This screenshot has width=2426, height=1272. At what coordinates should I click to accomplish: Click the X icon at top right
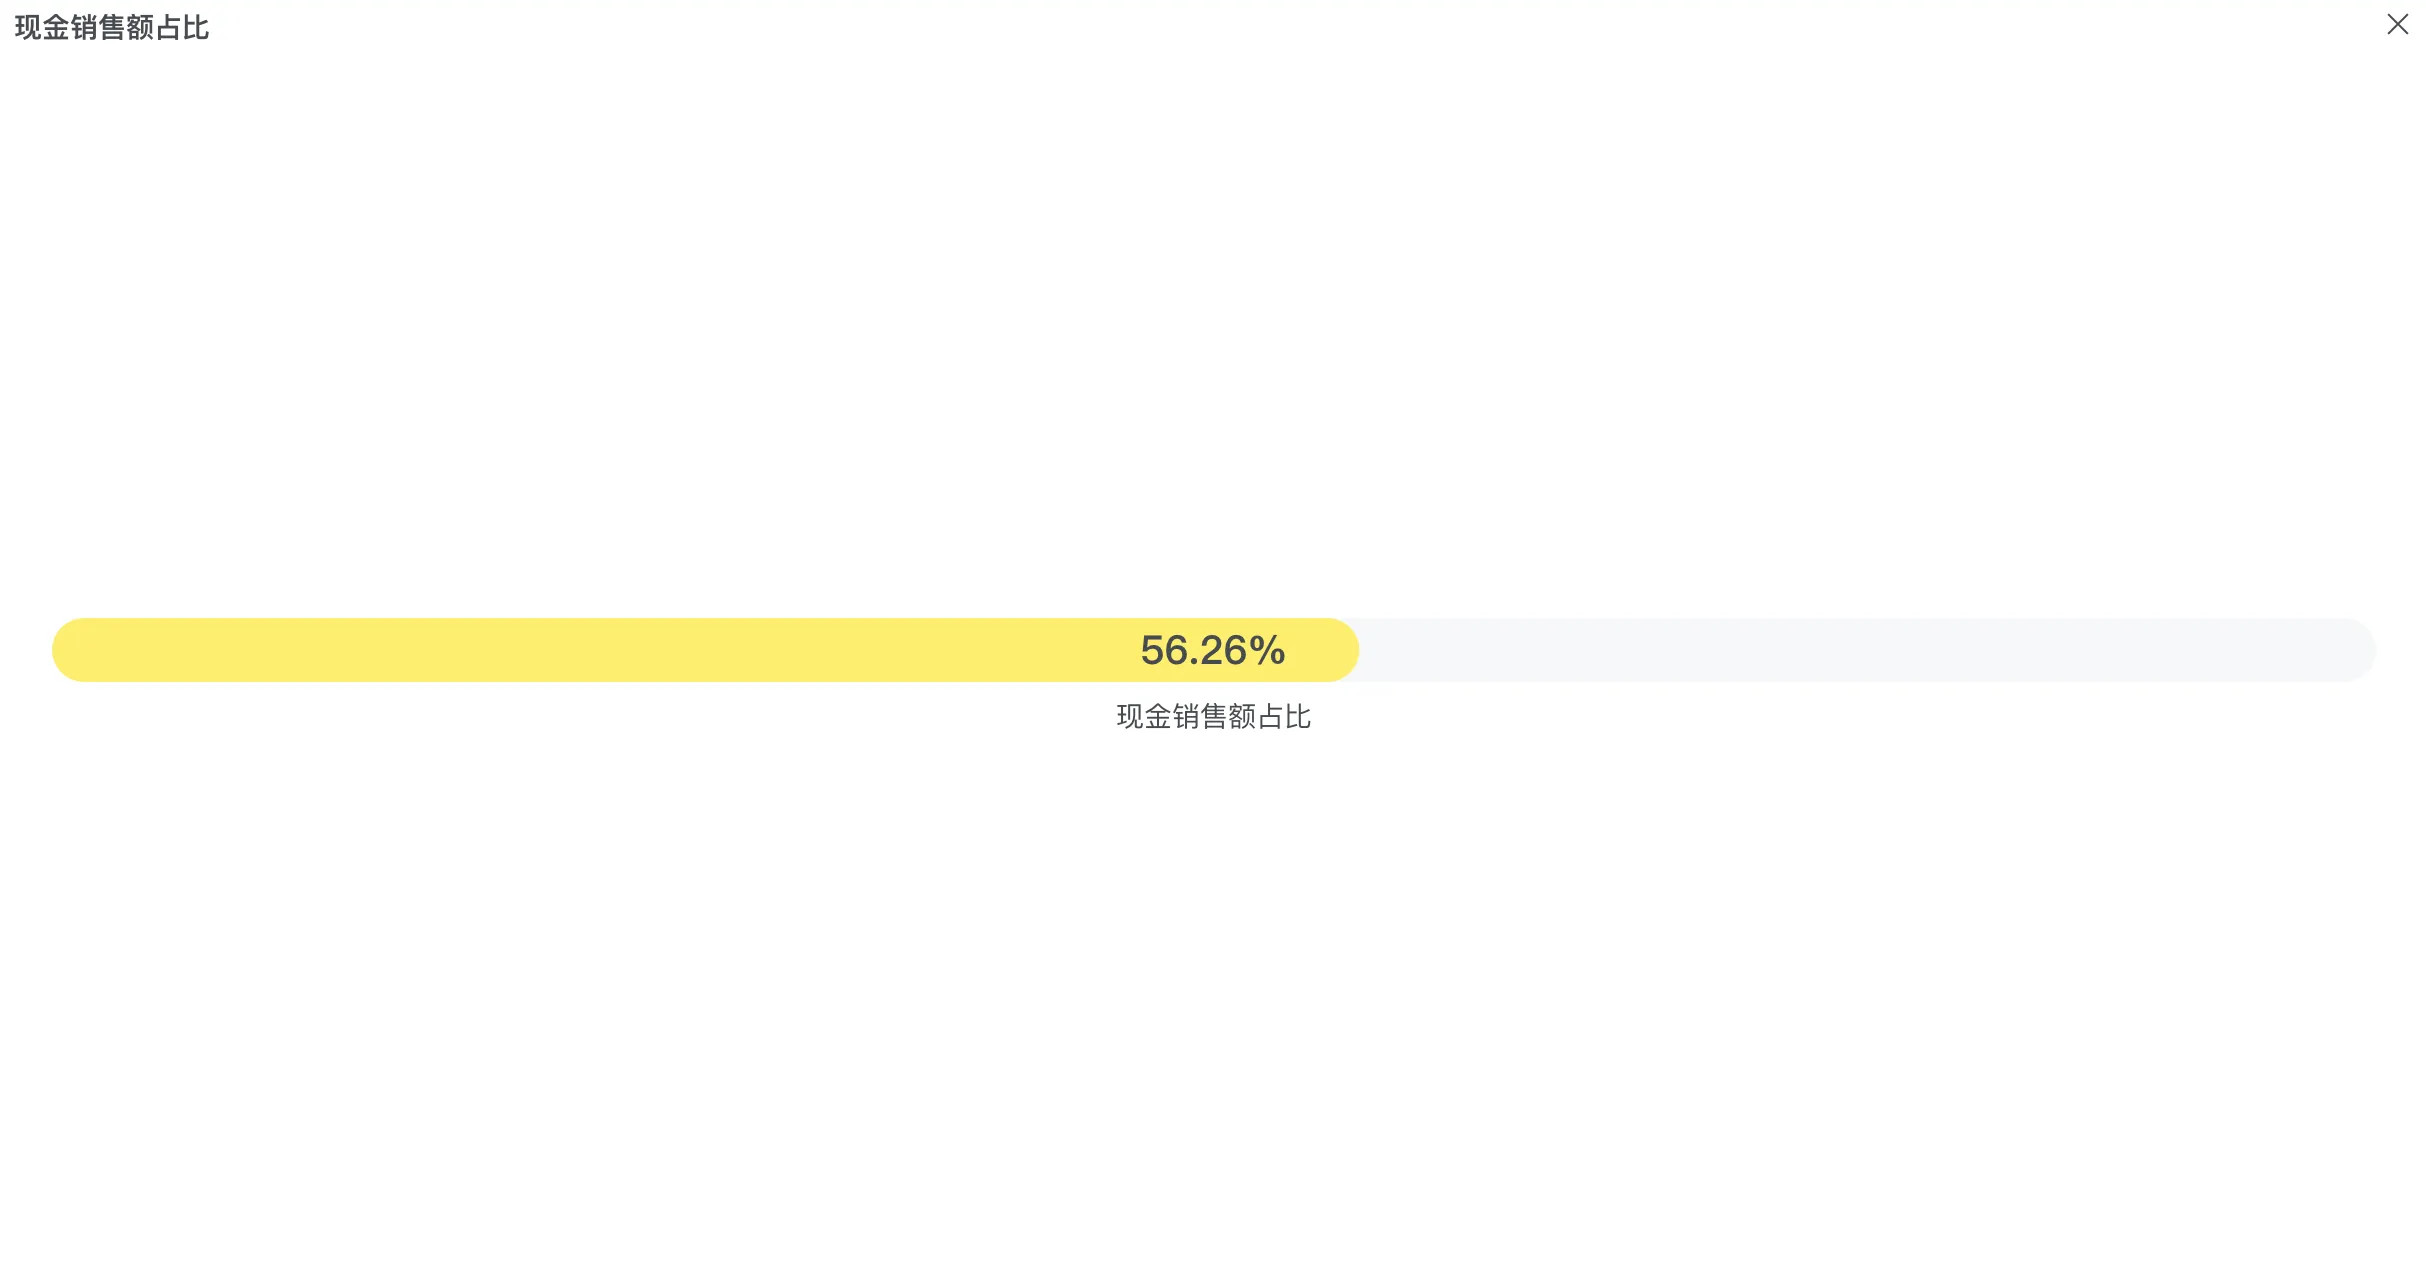[x=2397, y=24]
